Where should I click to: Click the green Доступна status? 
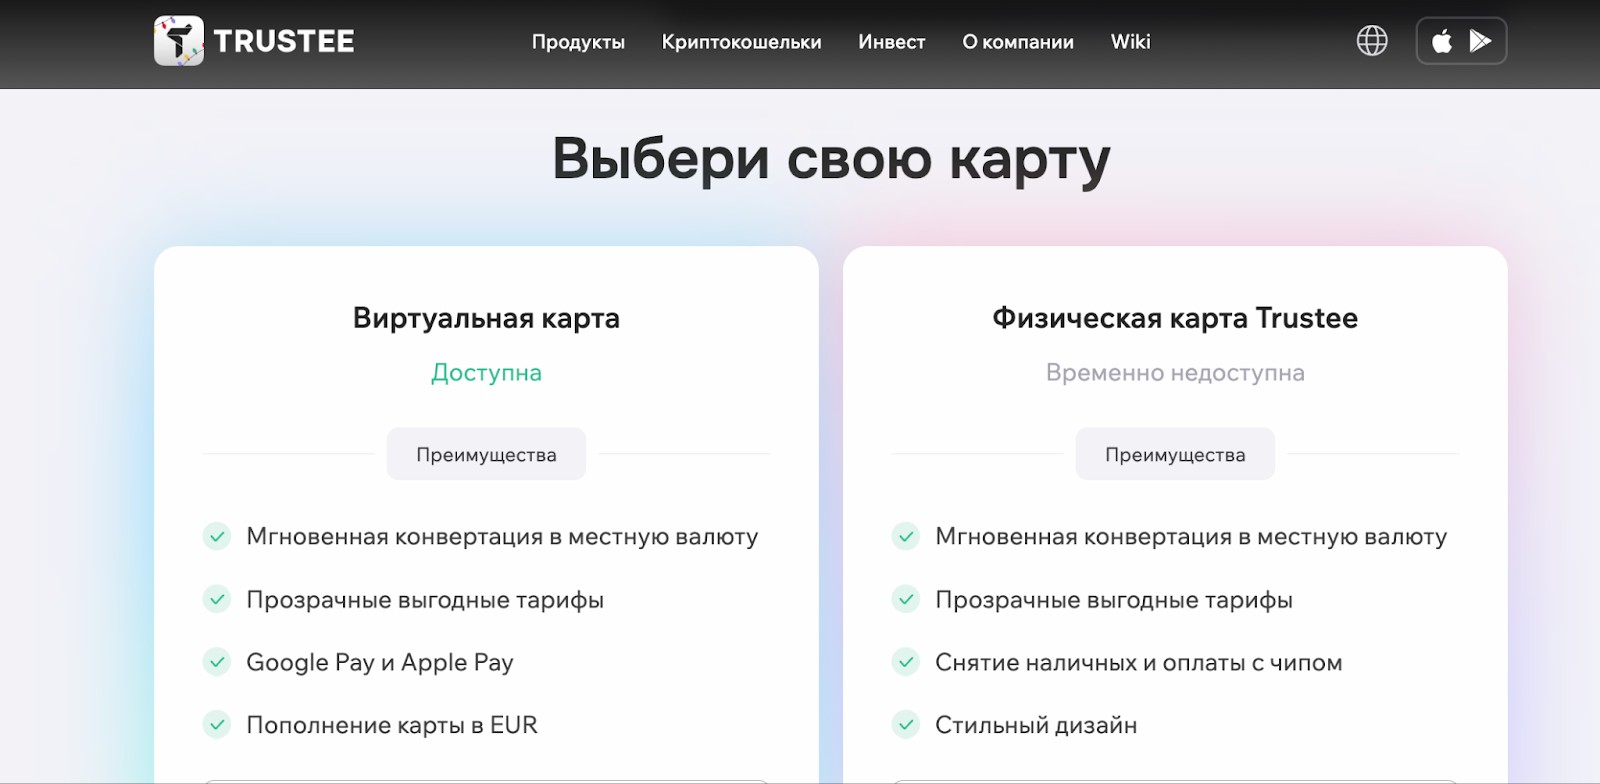(486, 373)
